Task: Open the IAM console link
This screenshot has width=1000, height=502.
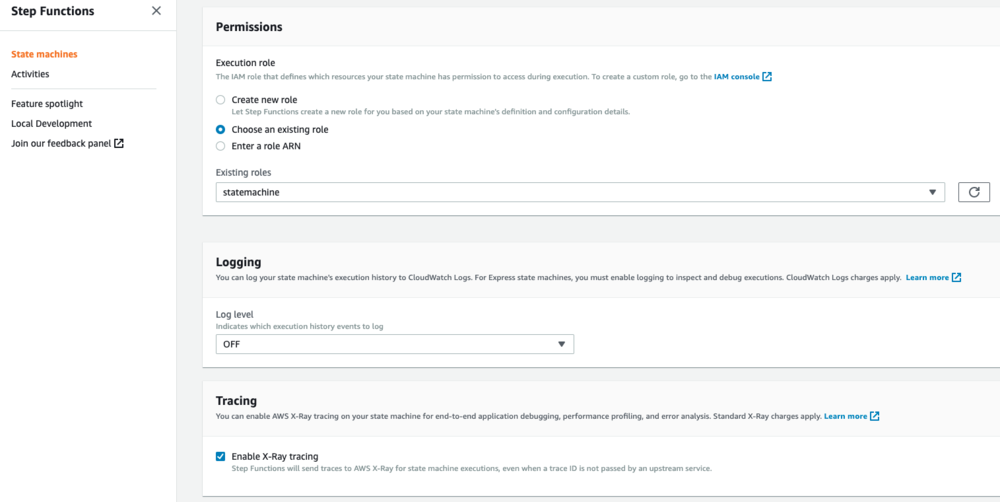Action: (737, 77)
